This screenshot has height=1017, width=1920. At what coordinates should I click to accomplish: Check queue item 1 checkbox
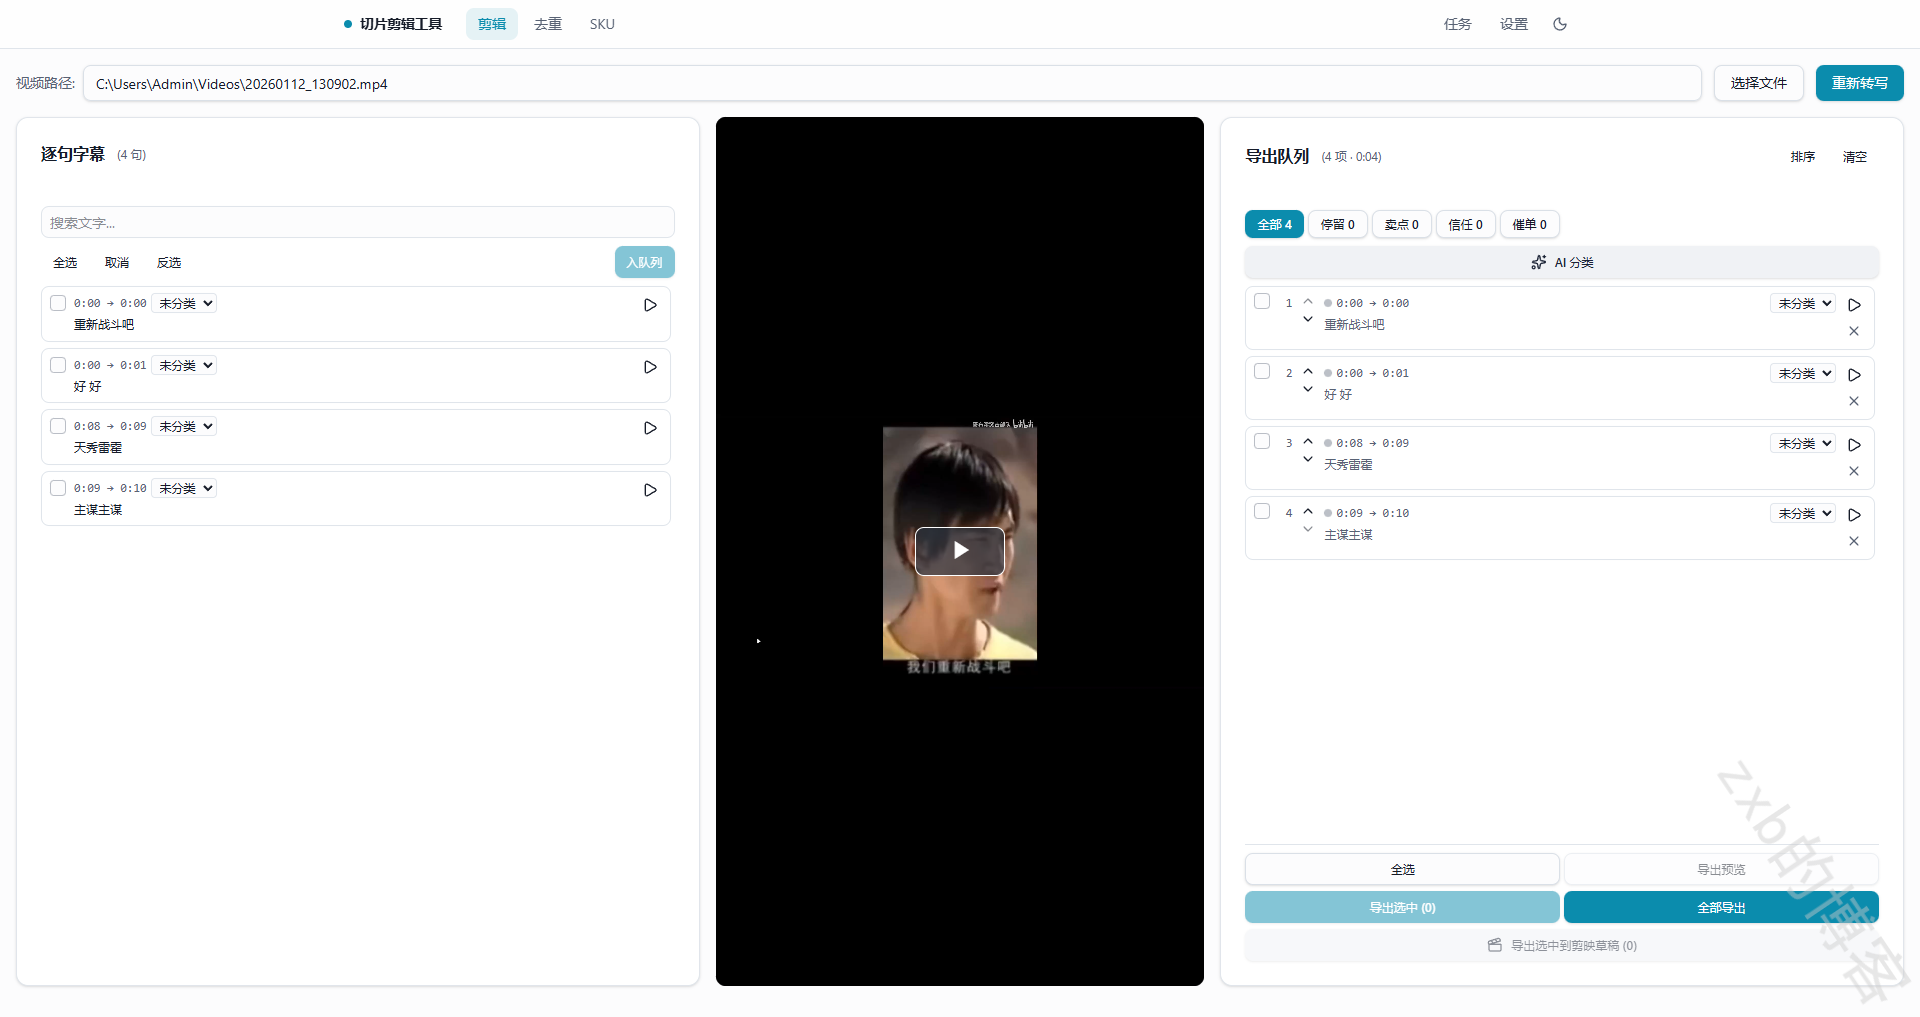[x=1262, y=301]
